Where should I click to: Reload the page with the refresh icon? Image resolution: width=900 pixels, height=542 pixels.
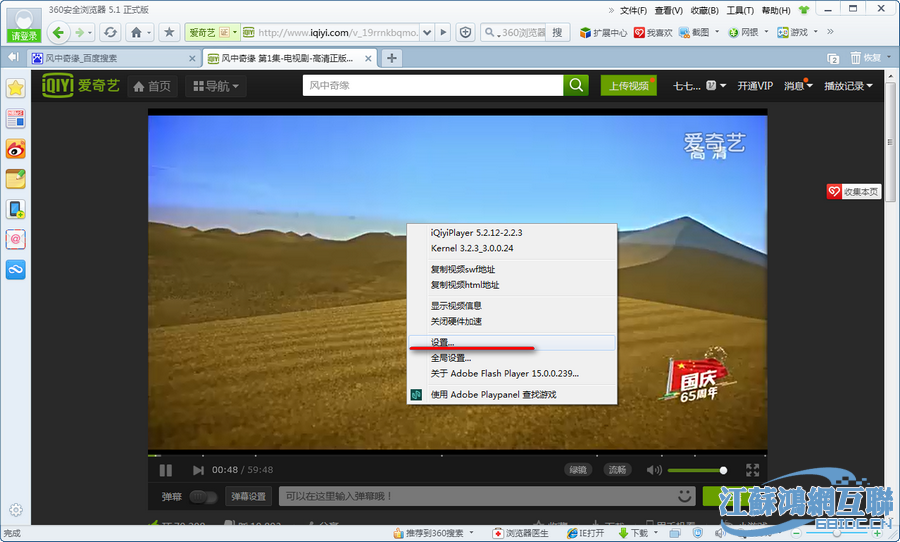click(110, 33)
